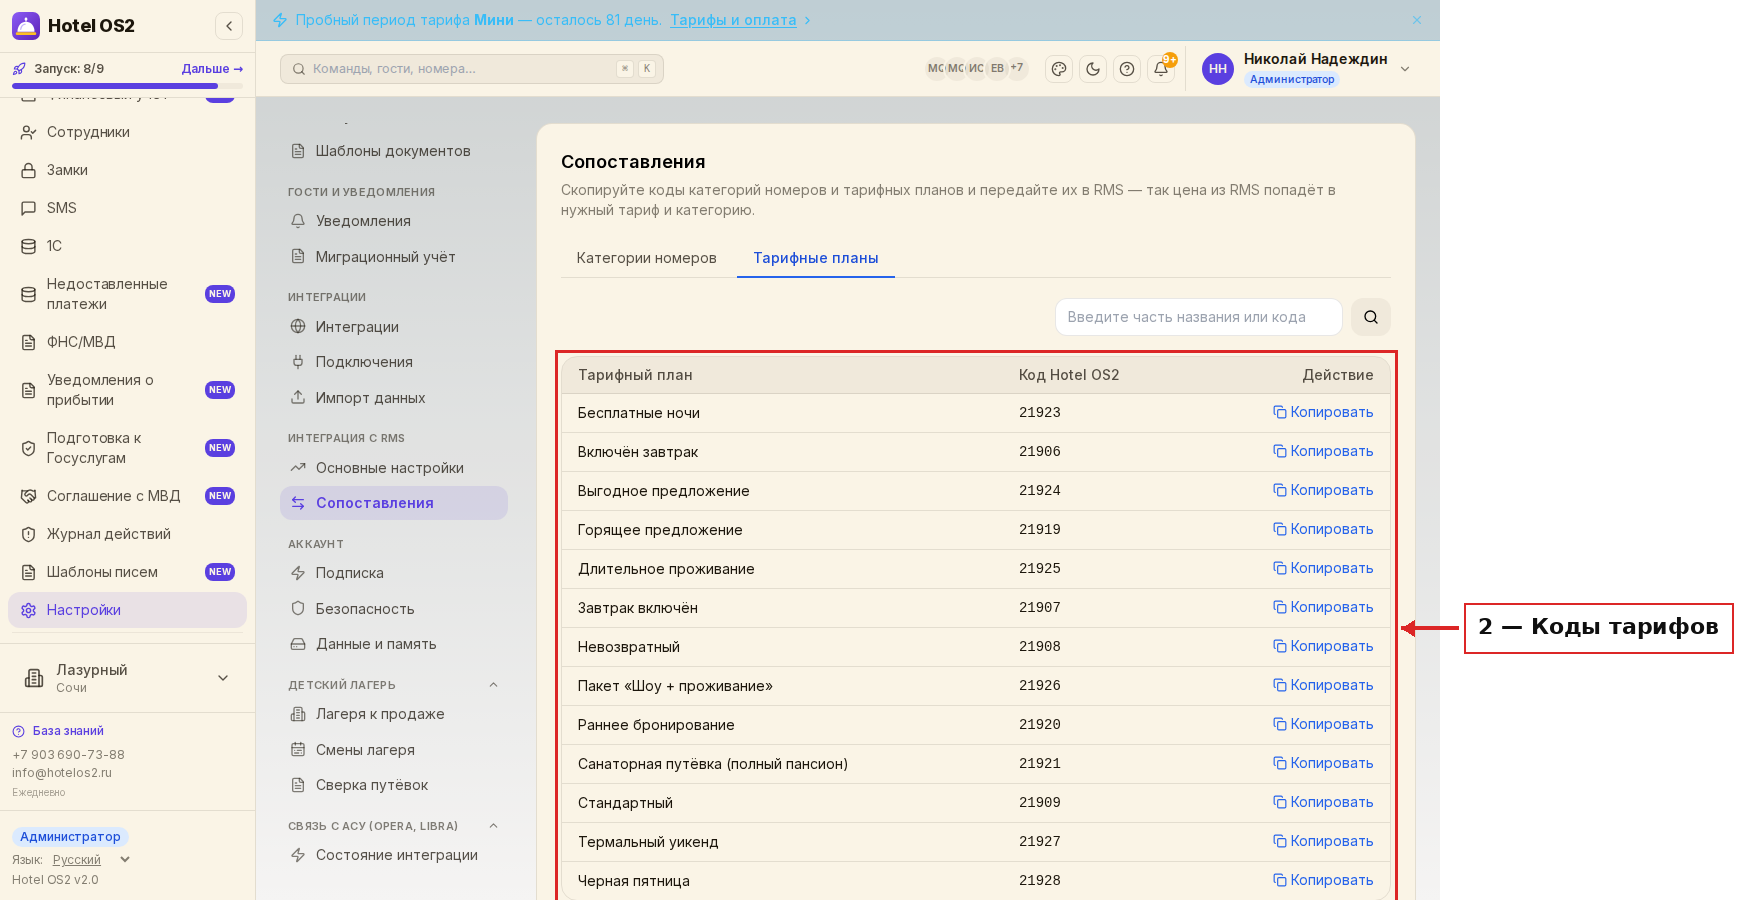The width and height of the screenshot is (1757, 900).
Task: Copy the code for Невозвратный tariff
Action: (1323, 646)
